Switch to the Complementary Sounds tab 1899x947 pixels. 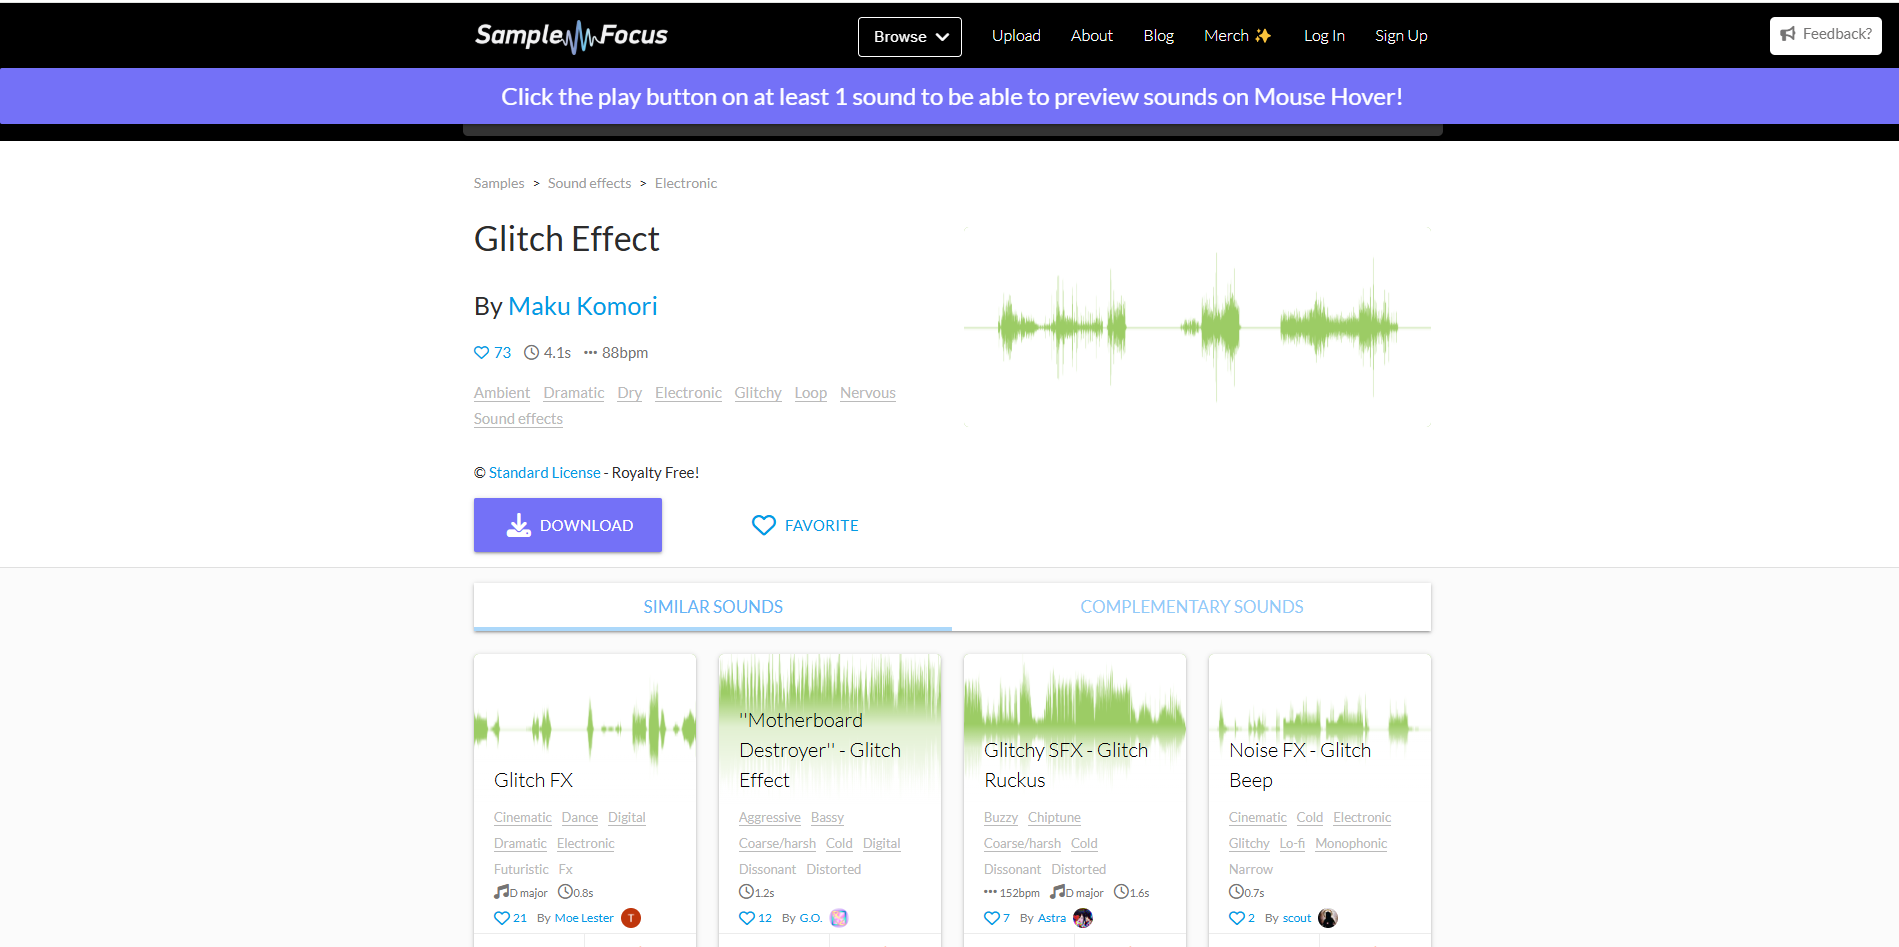point(1191,606)
